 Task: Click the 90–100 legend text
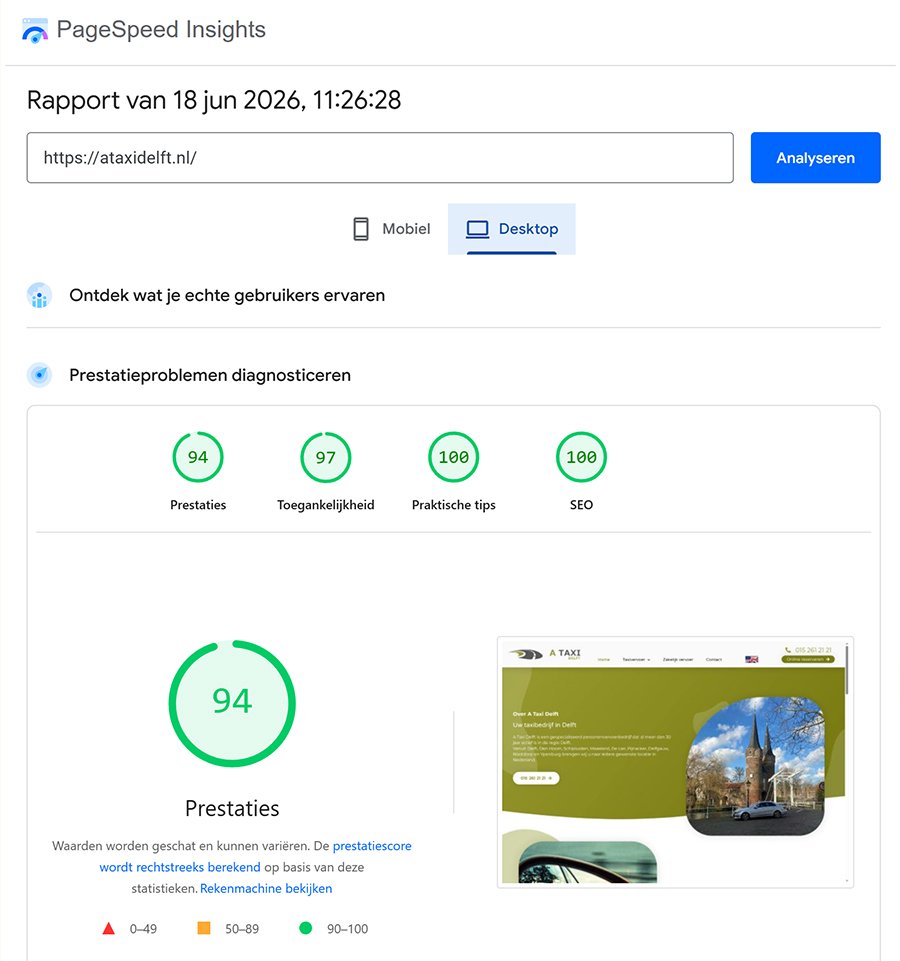[348, 929]
